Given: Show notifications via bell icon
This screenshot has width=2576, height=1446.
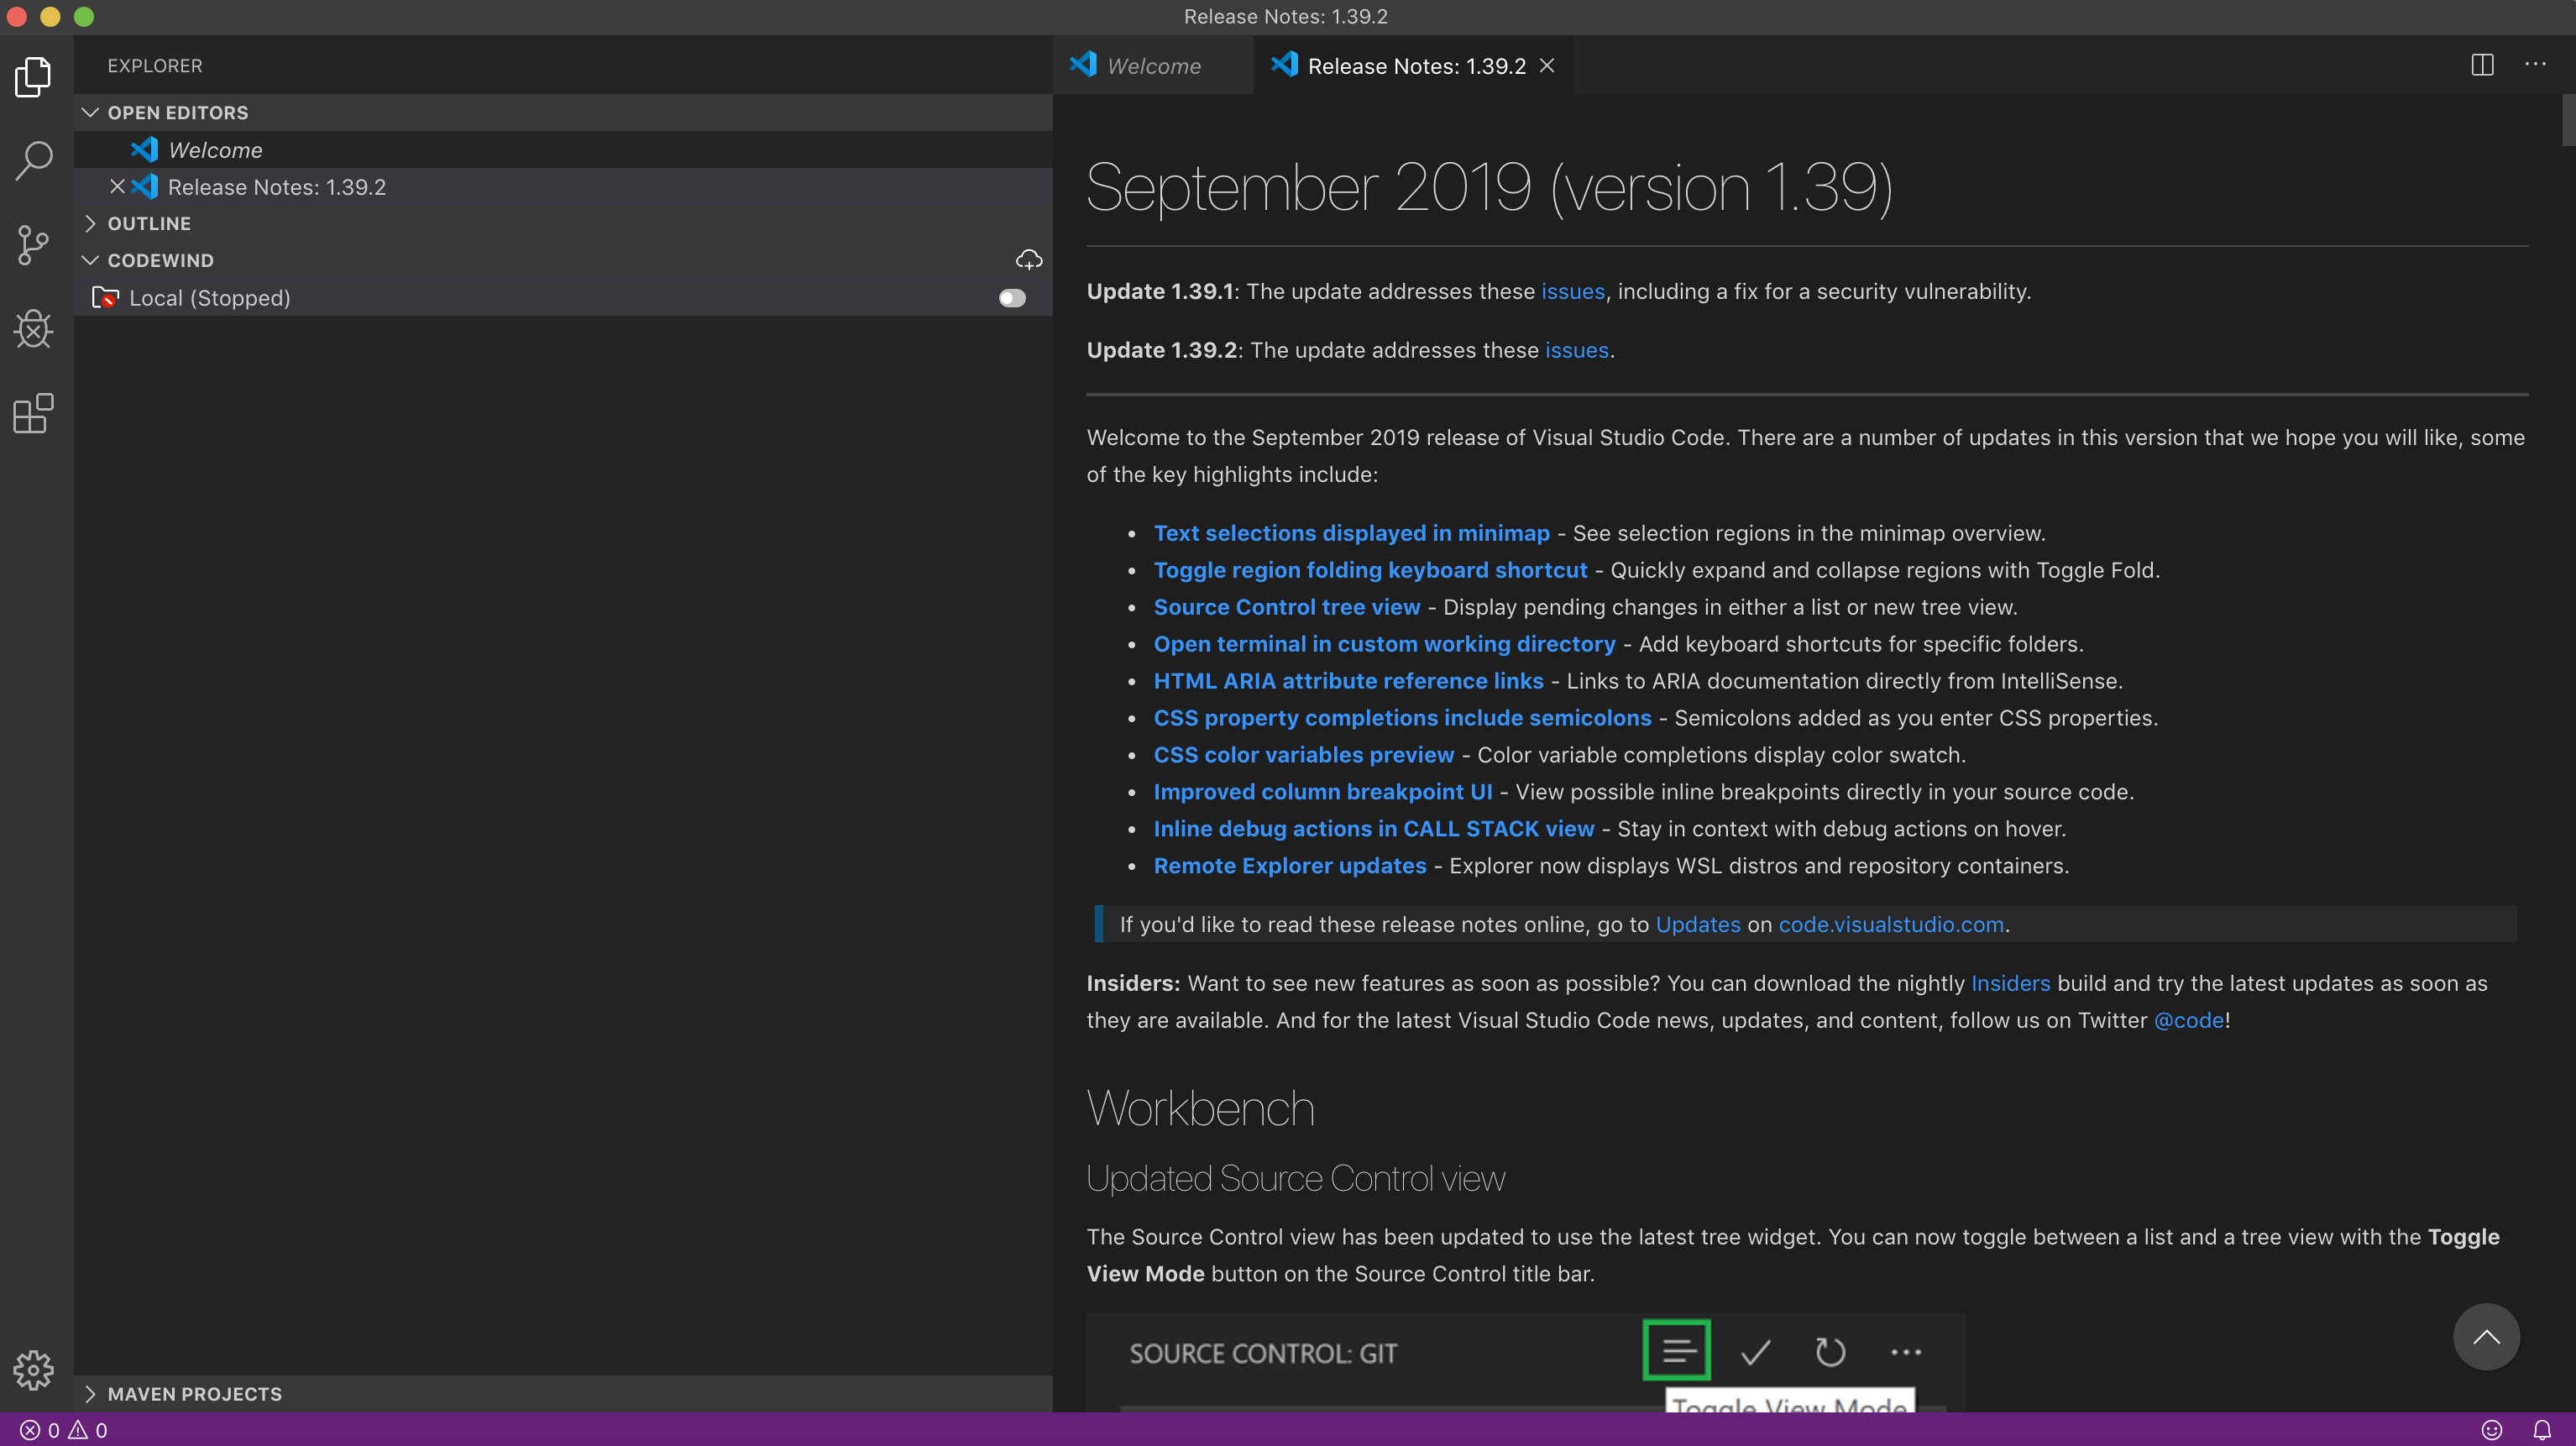Looking at the screenshot, I should [x=2543, y=1429].
